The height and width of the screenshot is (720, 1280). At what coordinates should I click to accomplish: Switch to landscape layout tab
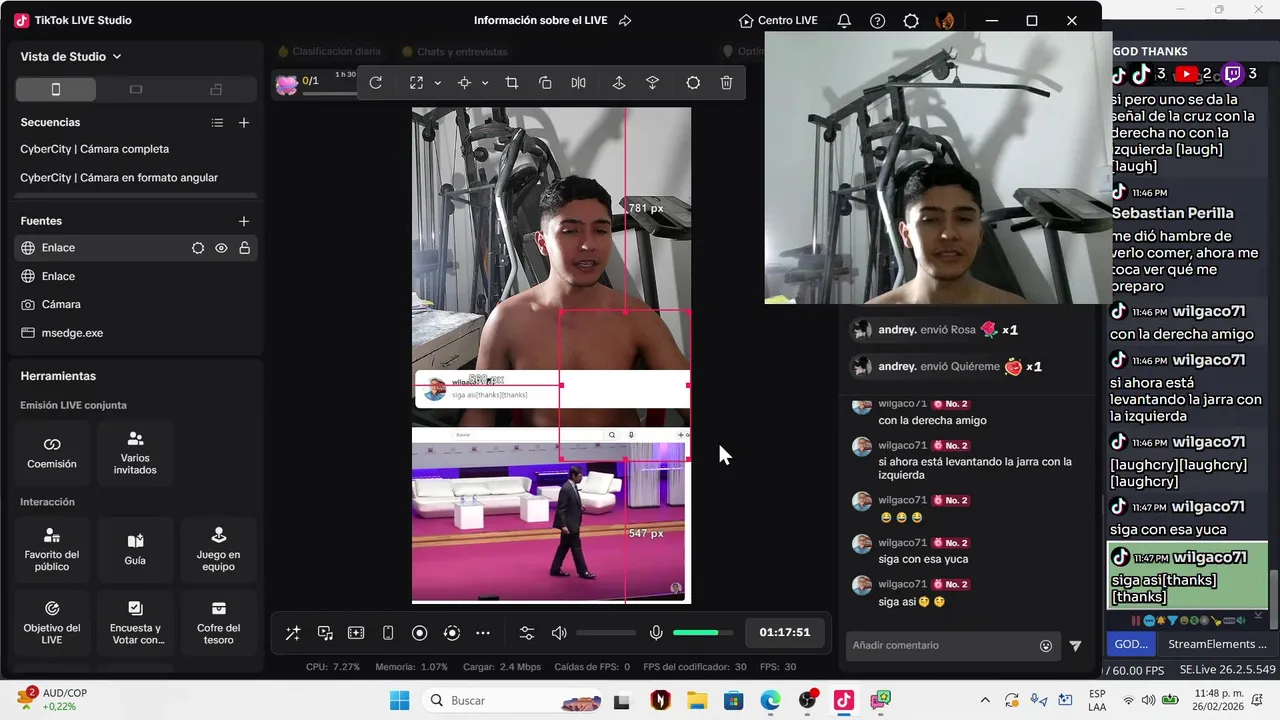[x=136, y=89]
